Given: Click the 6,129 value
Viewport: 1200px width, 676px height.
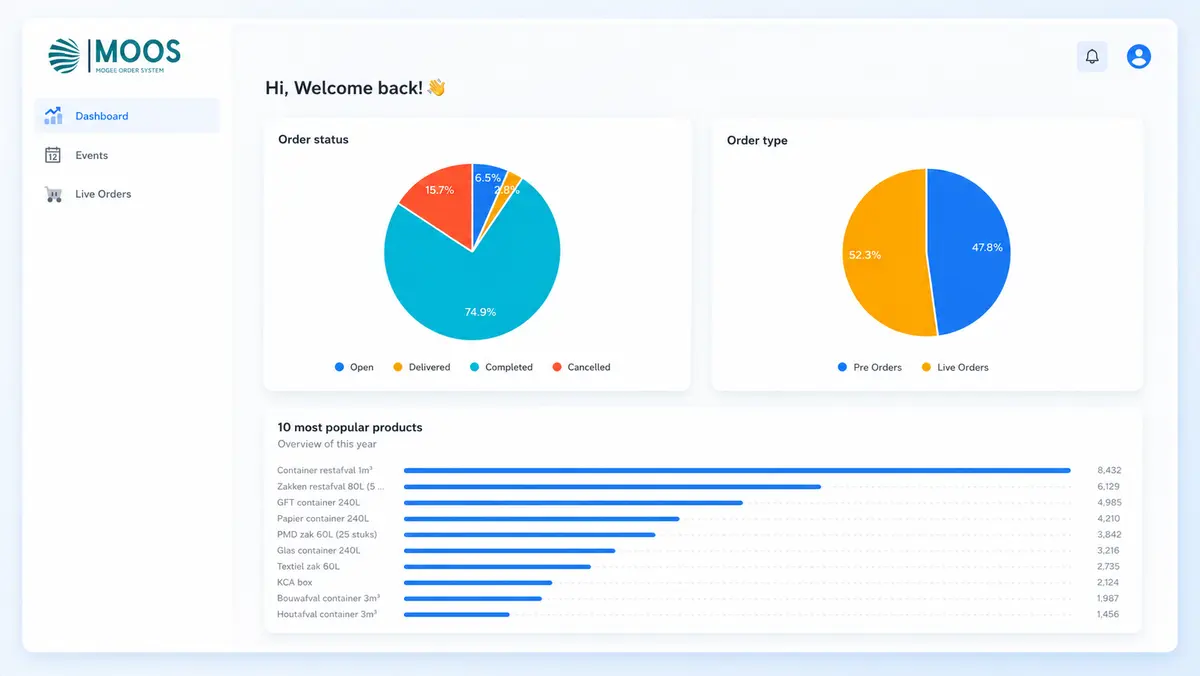Looking at the screenshot, I should [1109, 486].
